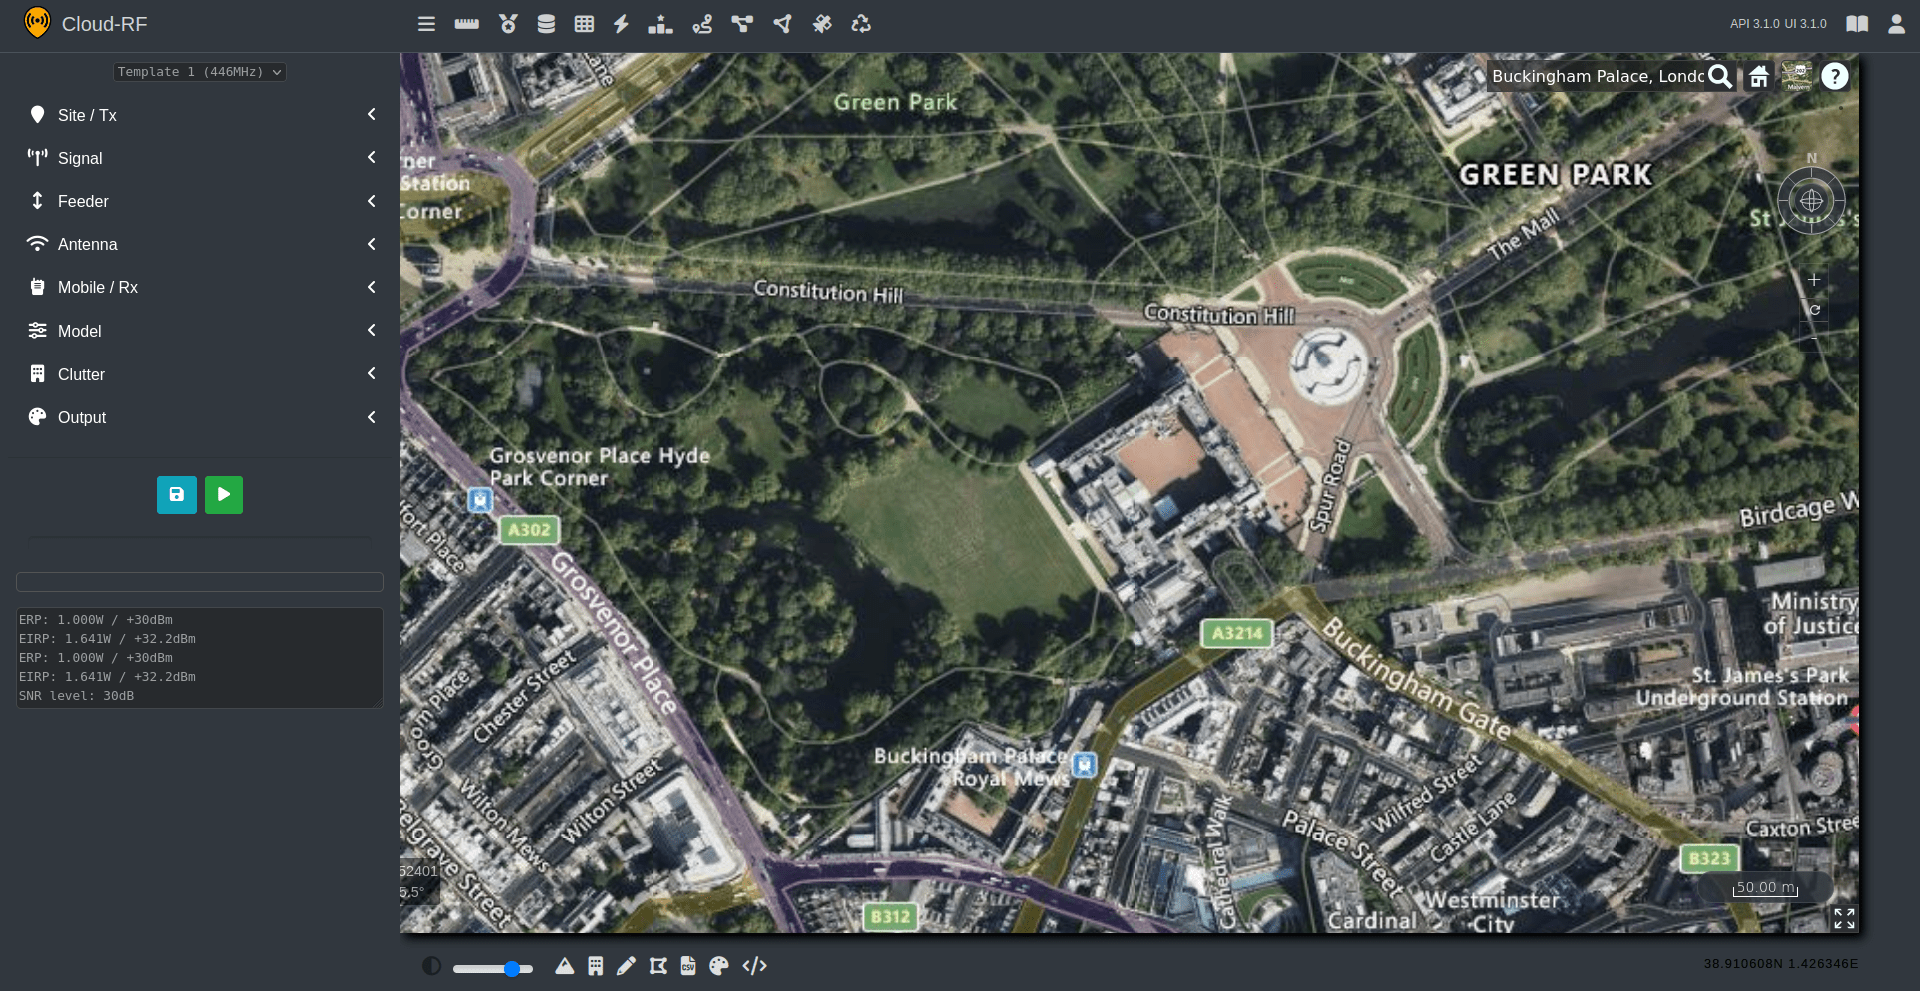
Task: Click the green run calculation button
Action: click(x=224, y=494)
